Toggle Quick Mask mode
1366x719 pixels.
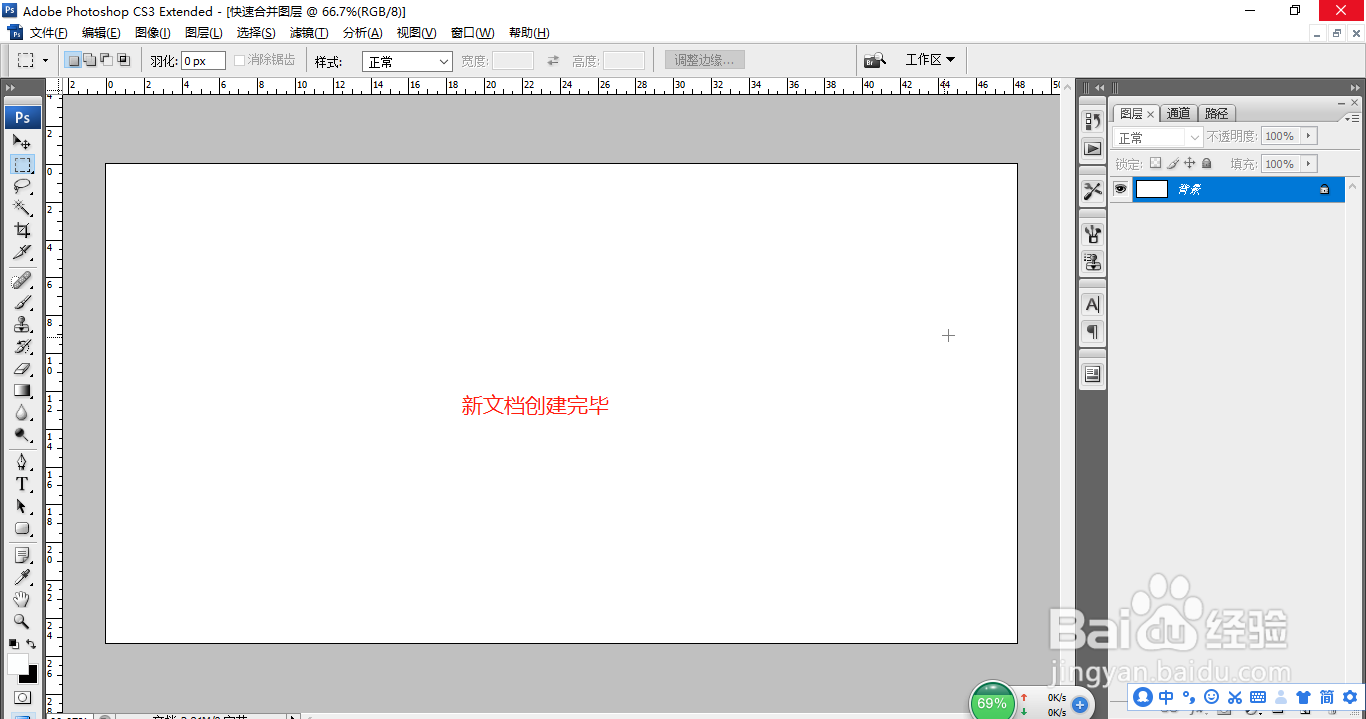pos(22,697)
